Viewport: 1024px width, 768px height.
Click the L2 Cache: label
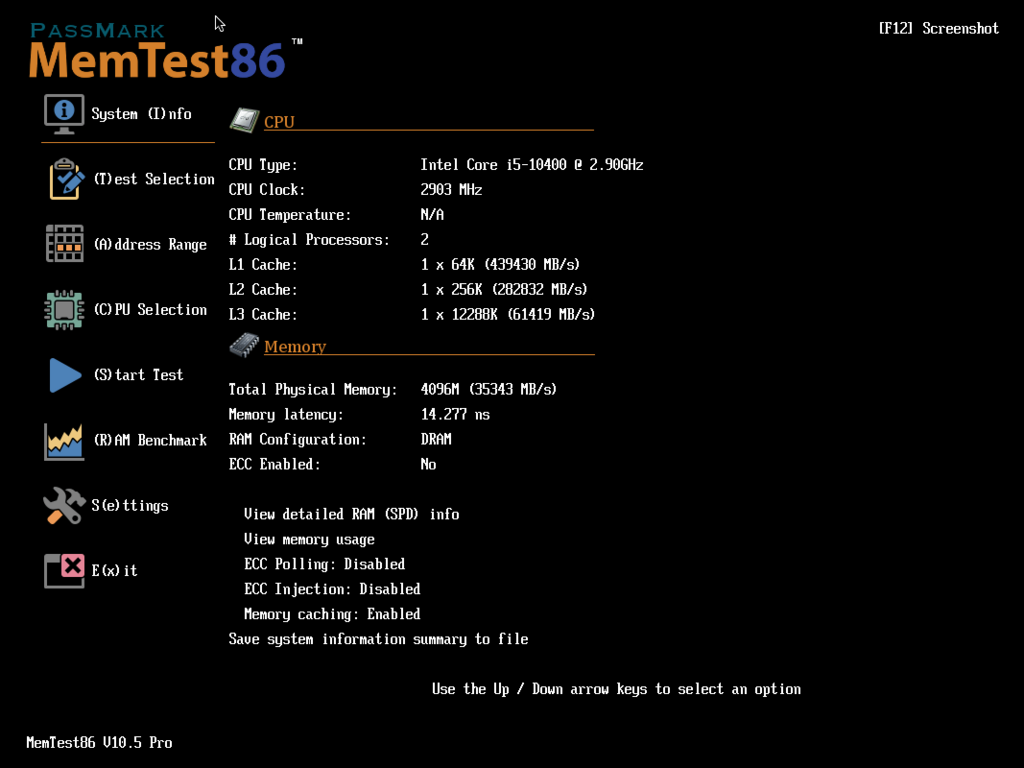(x=263, y=289)
